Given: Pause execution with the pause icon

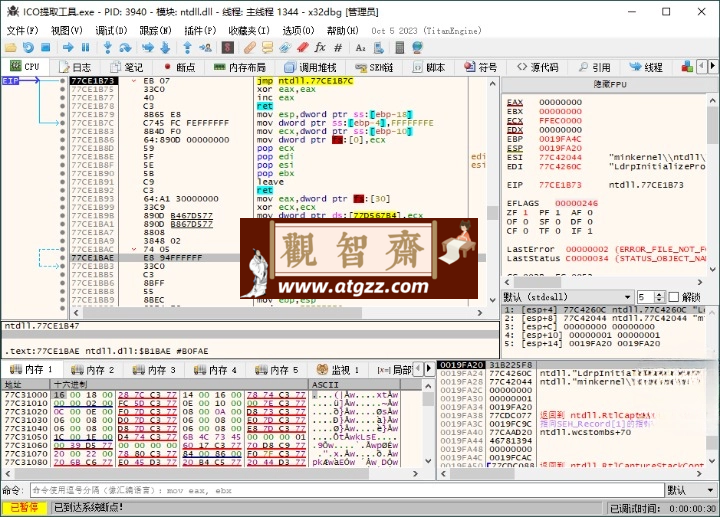Looking at the screenshot, I should tap(85, 47).
